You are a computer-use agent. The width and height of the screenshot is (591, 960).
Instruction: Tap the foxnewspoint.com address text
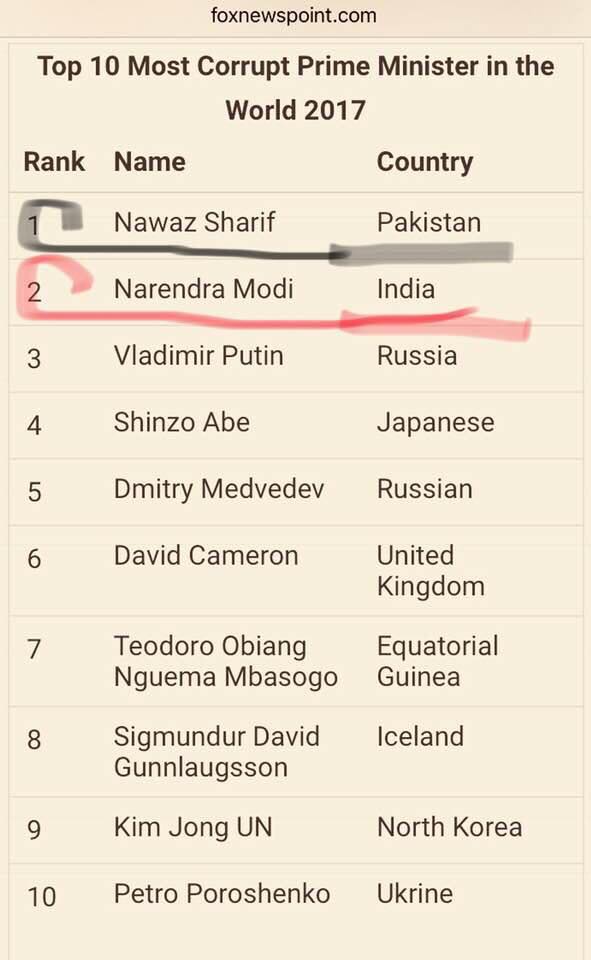point(294,15)
